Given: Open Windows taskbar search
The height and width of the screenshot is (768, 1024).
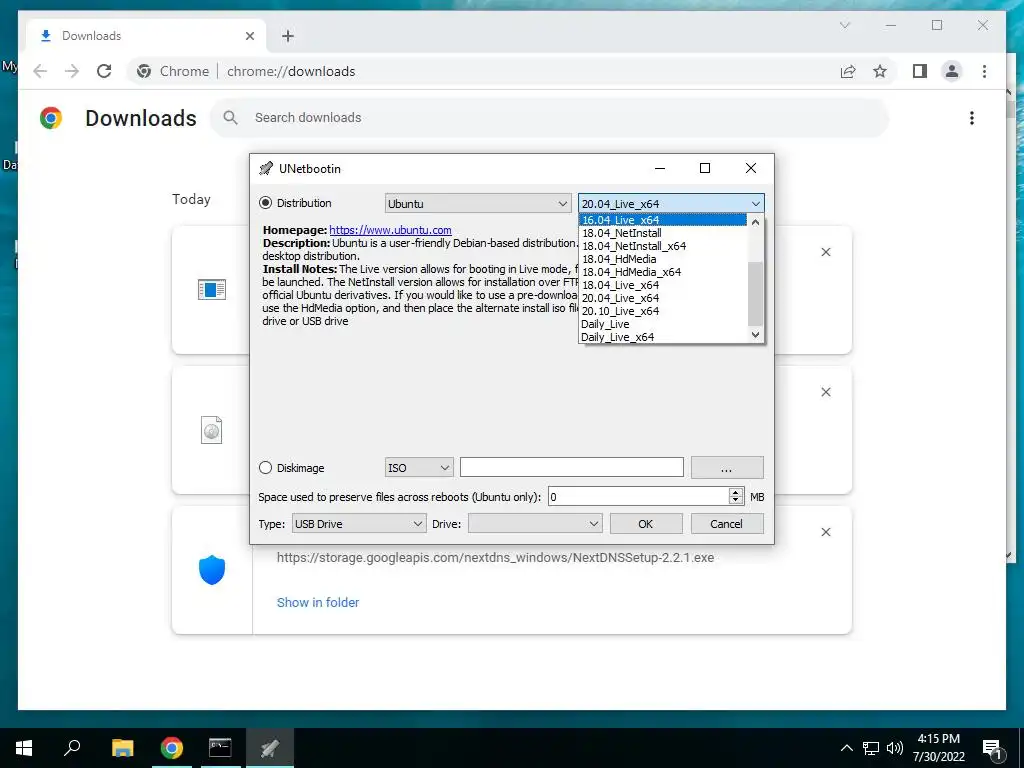Looking at the screenshot, I should click(72, 748).
